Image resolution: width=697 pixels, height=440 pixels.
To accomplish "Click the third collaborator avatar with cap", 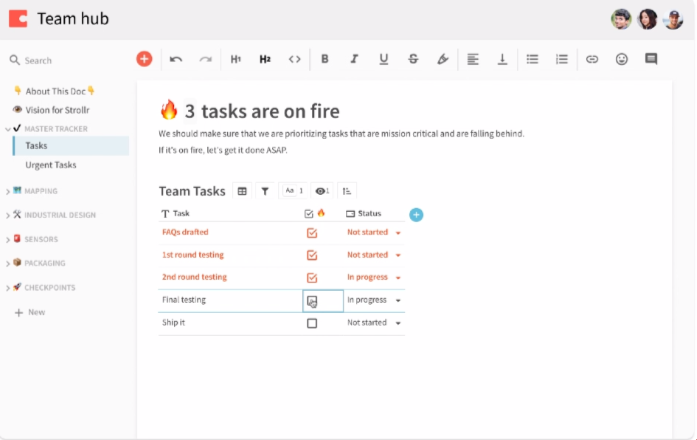I will click(673, 19).
